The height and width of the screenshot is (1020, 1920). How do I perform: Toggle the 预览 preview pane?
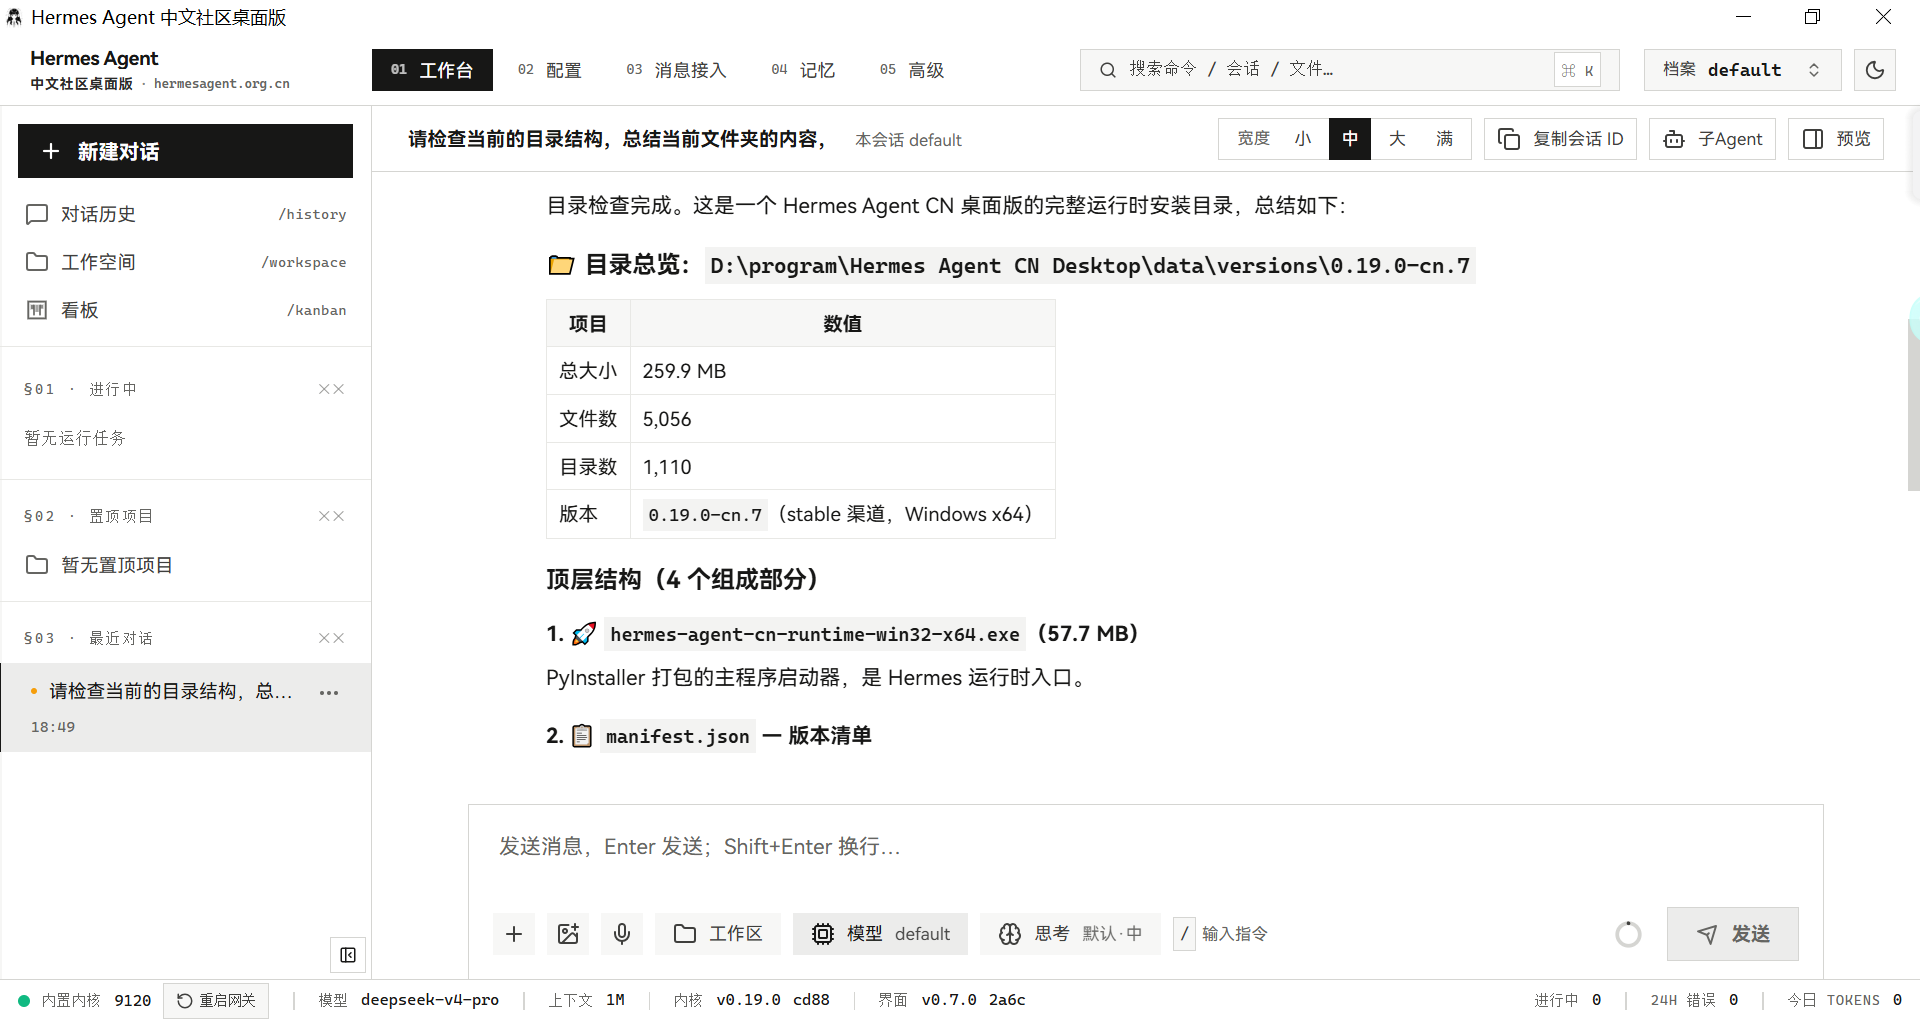point(1836,139)
